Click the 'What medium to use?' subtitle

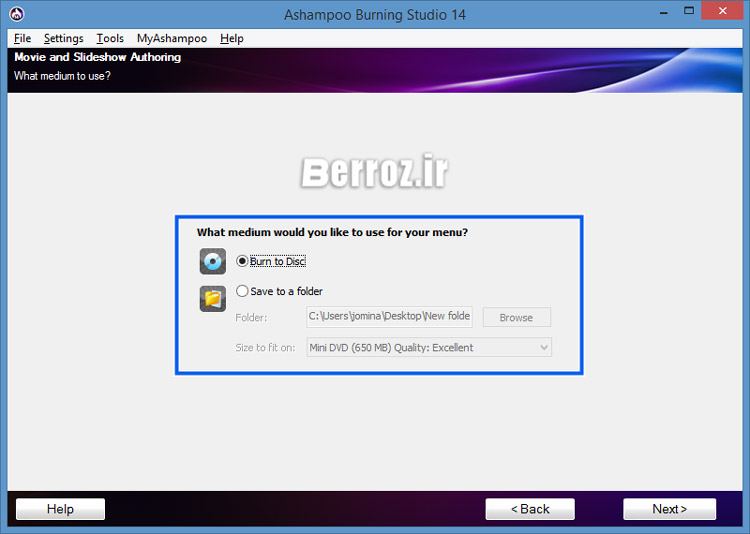coord(62,76)
